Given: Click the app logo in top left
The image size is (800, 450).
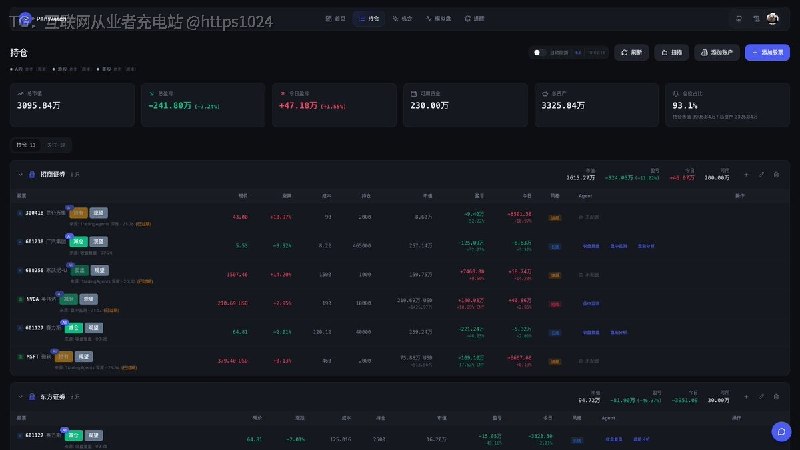Looking at the screenshot, I should [x=24, y=19].
